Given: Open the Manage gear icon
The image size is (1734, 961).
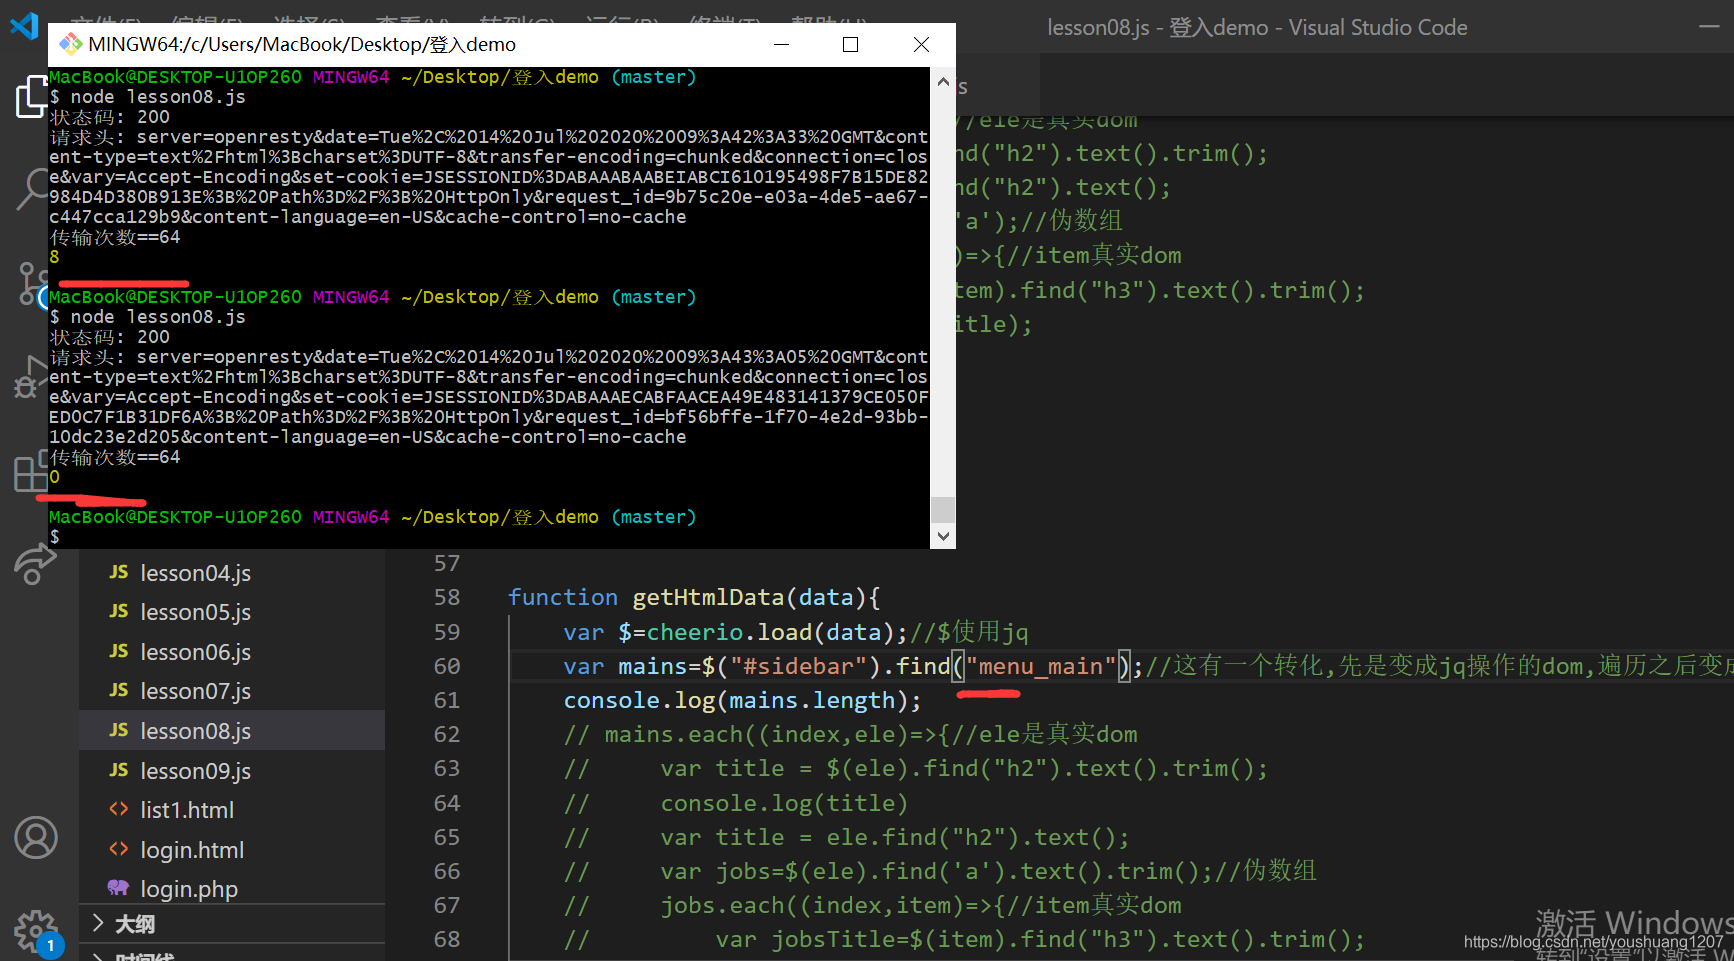Looking at the screenshot, I should click(x=36, y=931).
